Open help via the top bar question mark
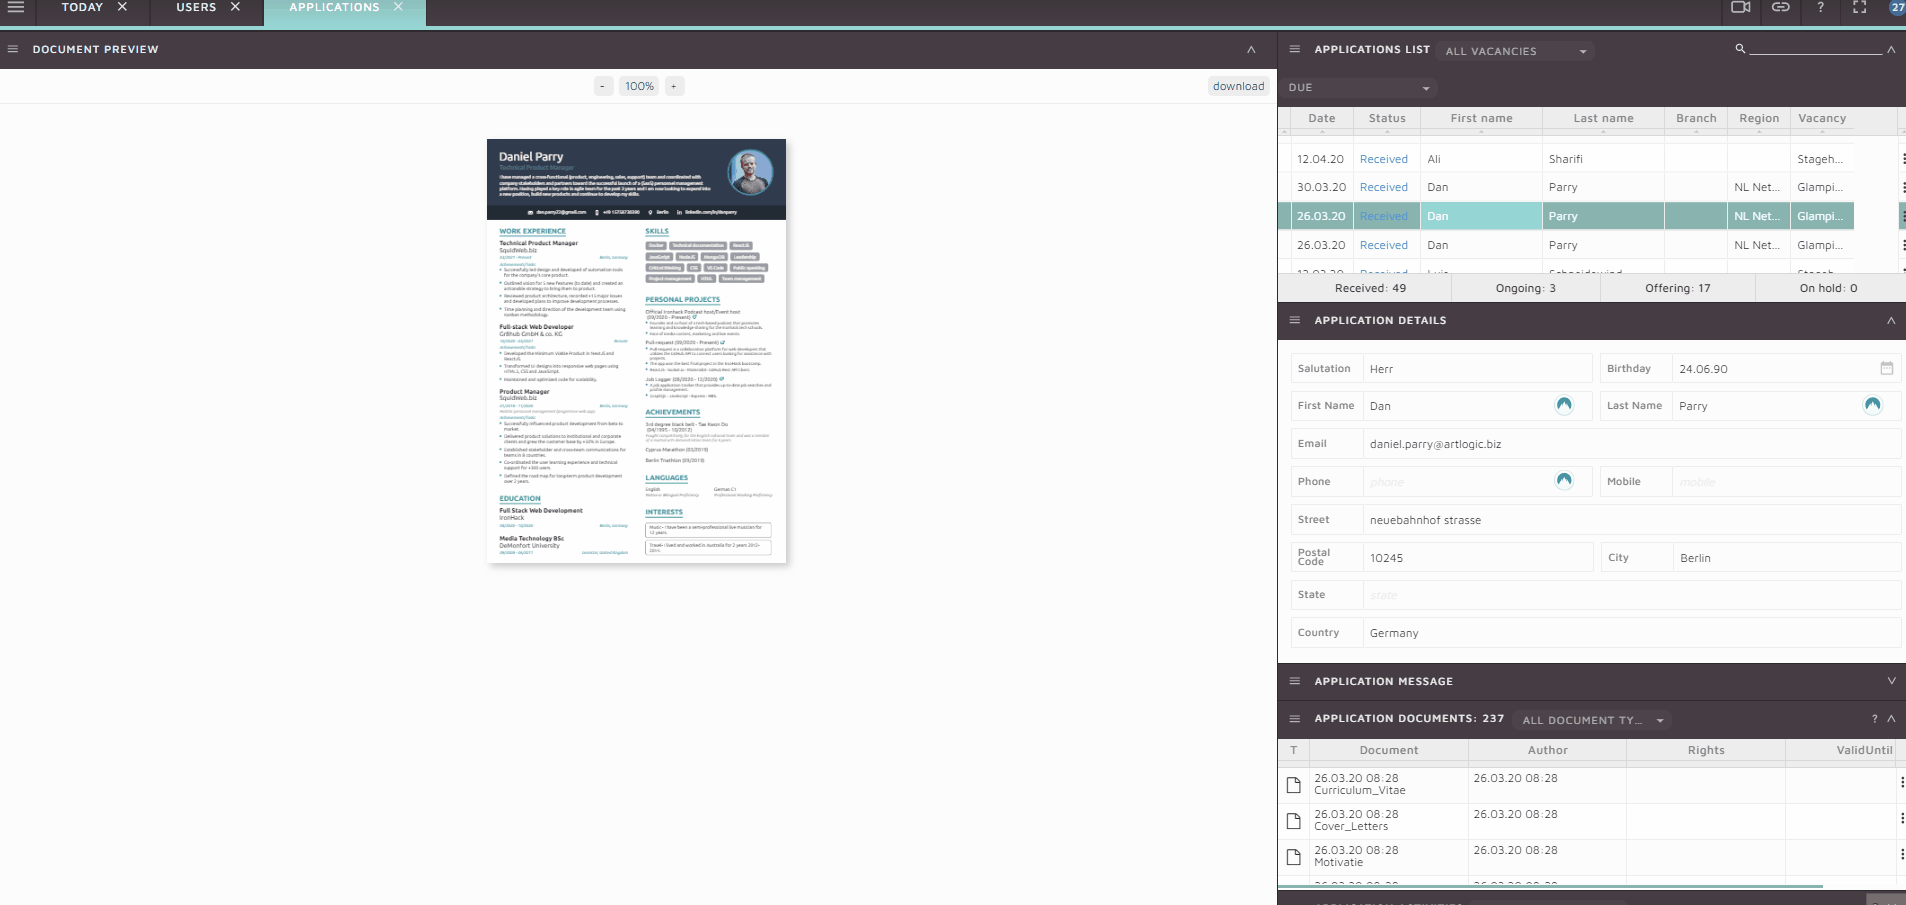Viewport: 1906px width, 905px height. point(1820,7)
